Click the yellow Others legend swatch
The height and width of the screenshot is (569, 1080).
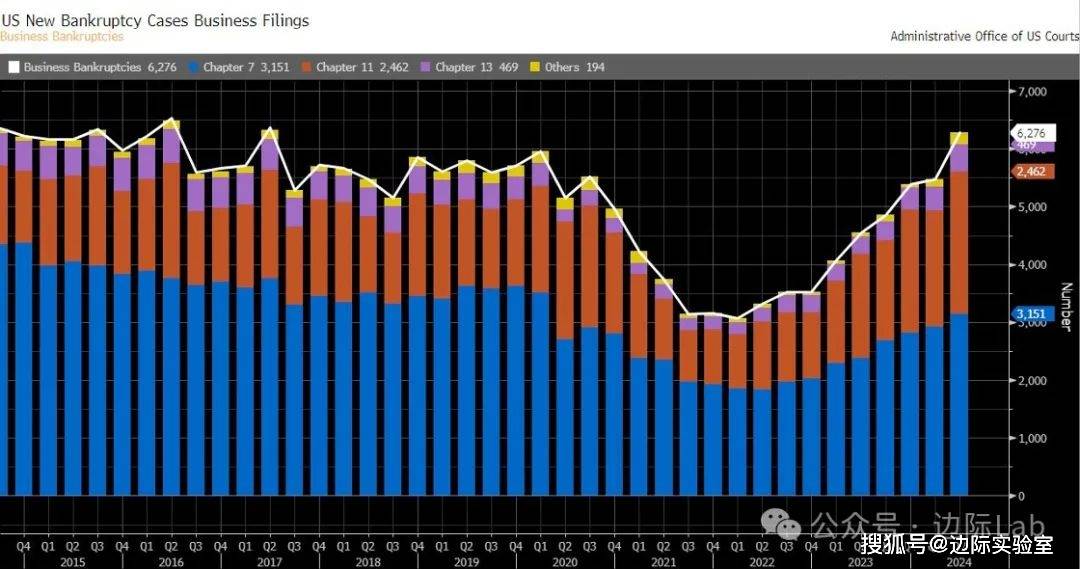pyautogui.click(x=535, y=68)
